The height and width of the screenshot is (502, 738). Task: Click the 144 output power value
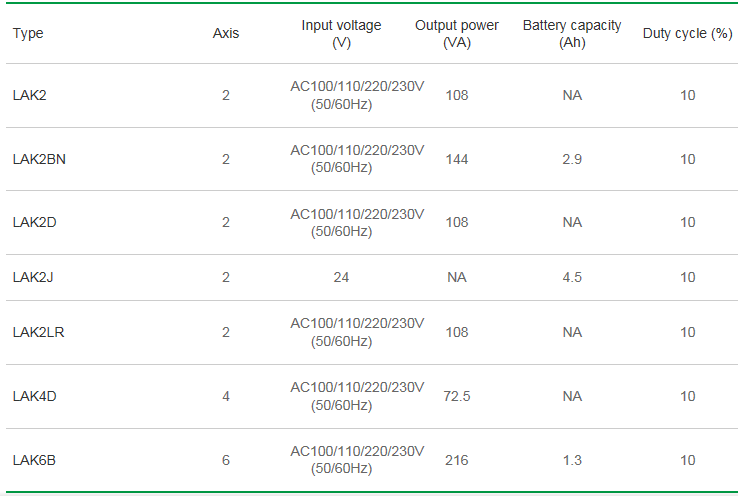pos(457,160)
